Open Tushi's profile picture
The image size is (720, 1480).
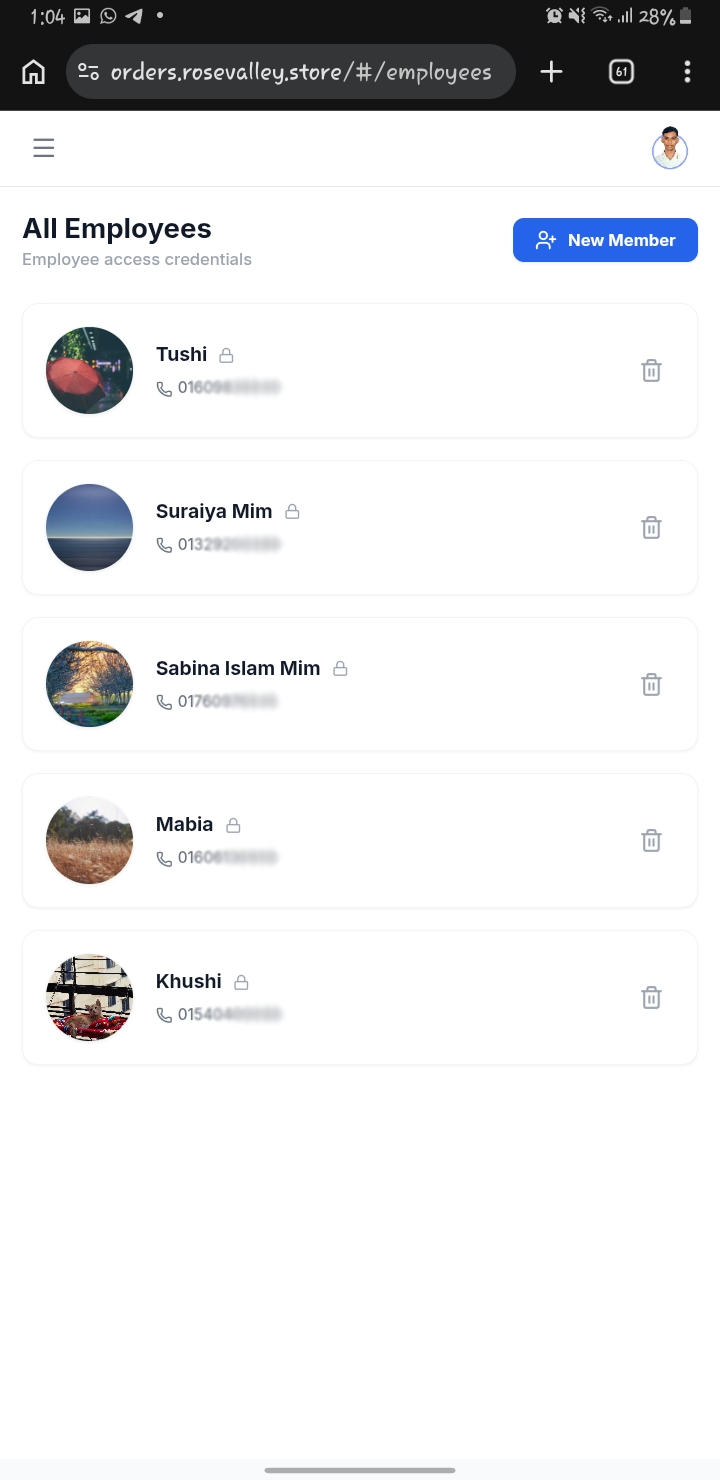click(90, 370)
